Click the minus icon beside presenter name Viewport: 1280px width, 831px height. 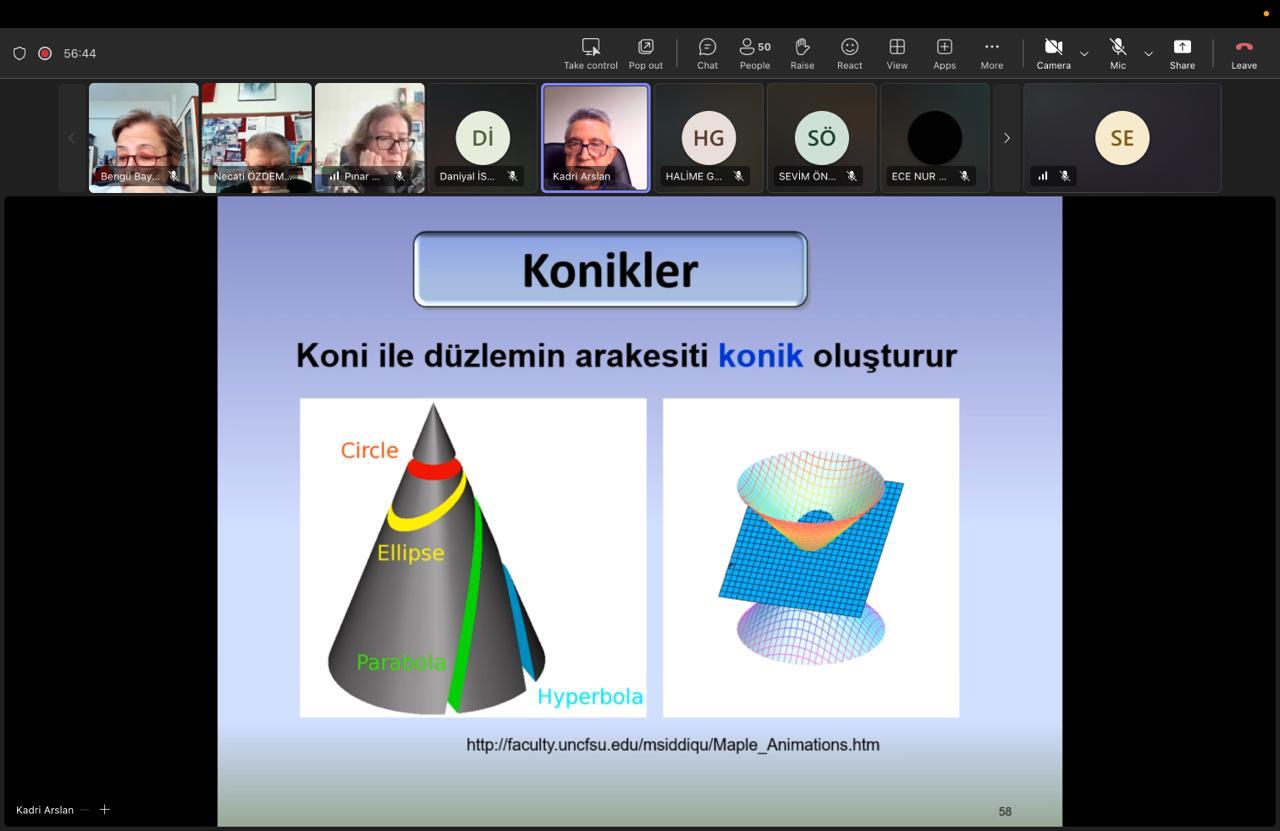point(85,810)
